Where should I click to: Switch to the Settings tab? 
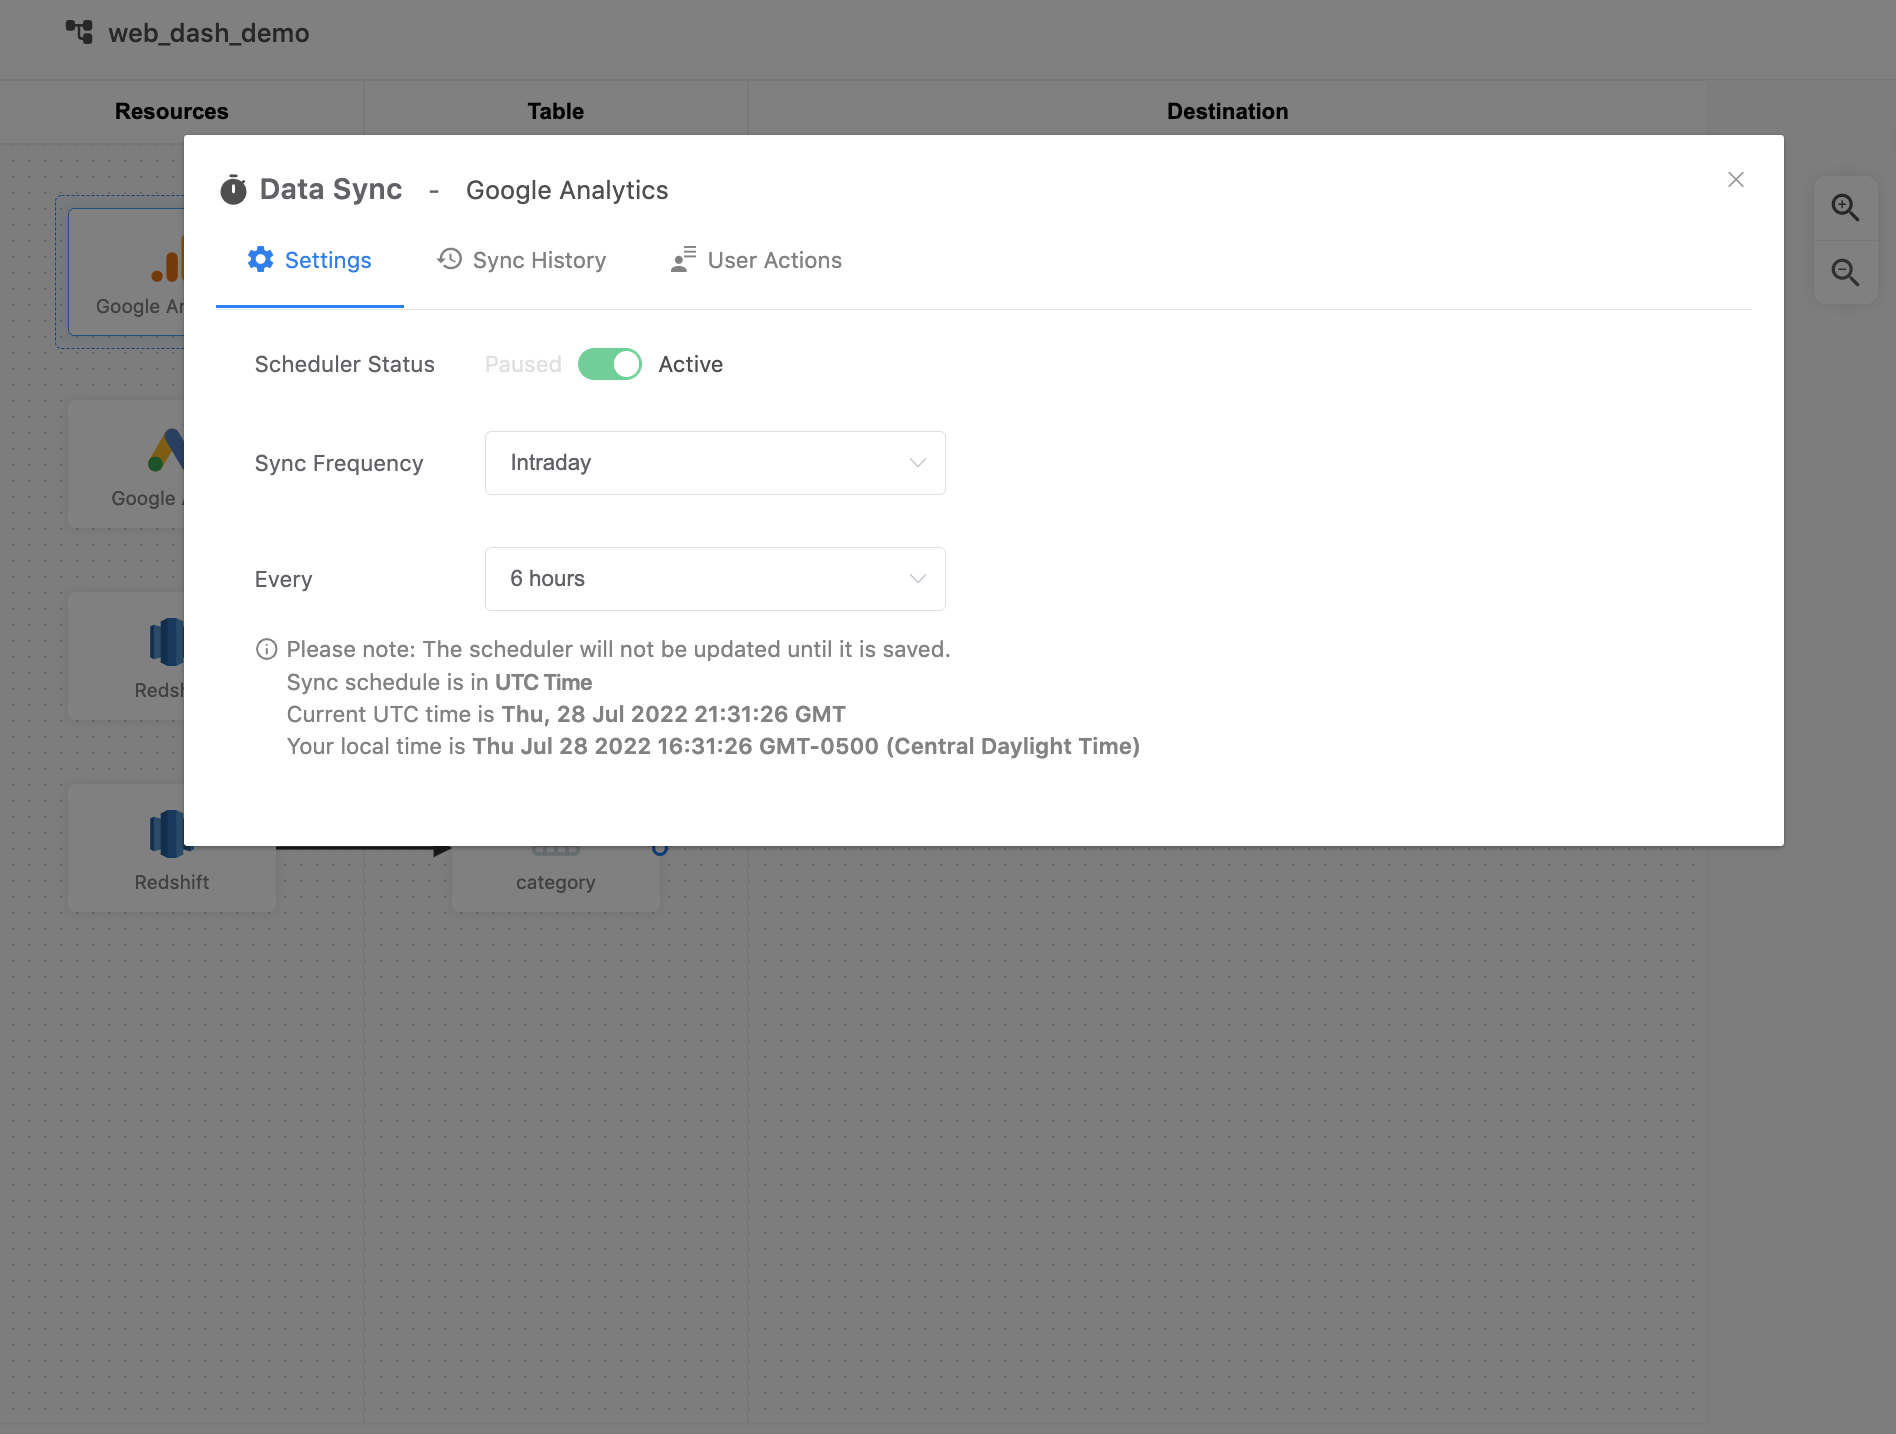click(x=310, y=260)
